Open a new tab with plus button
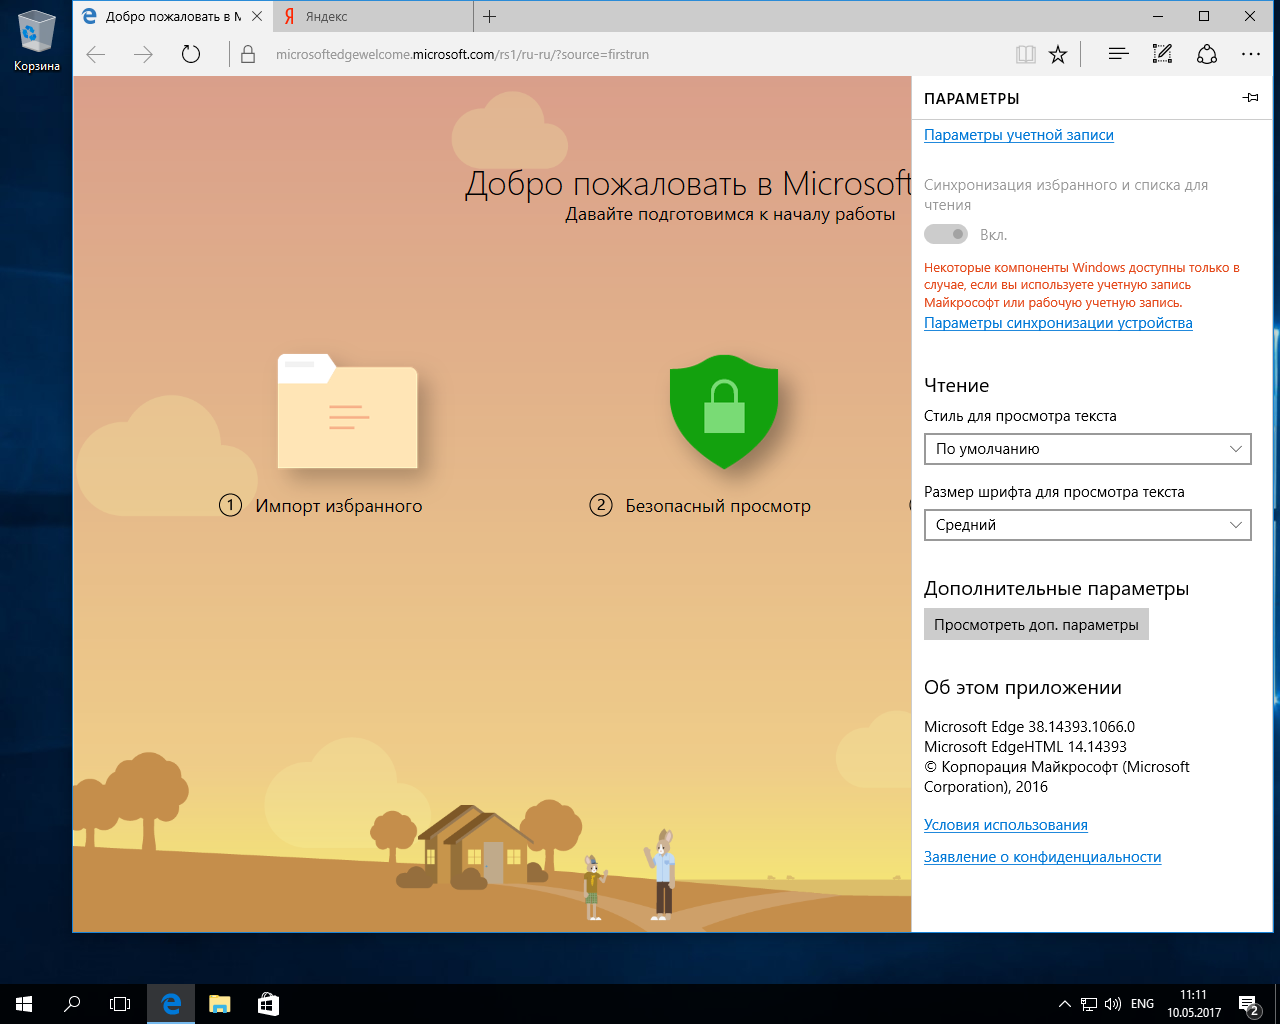Viewport: 1280px width, 1024px height. [x=489, y=16]
